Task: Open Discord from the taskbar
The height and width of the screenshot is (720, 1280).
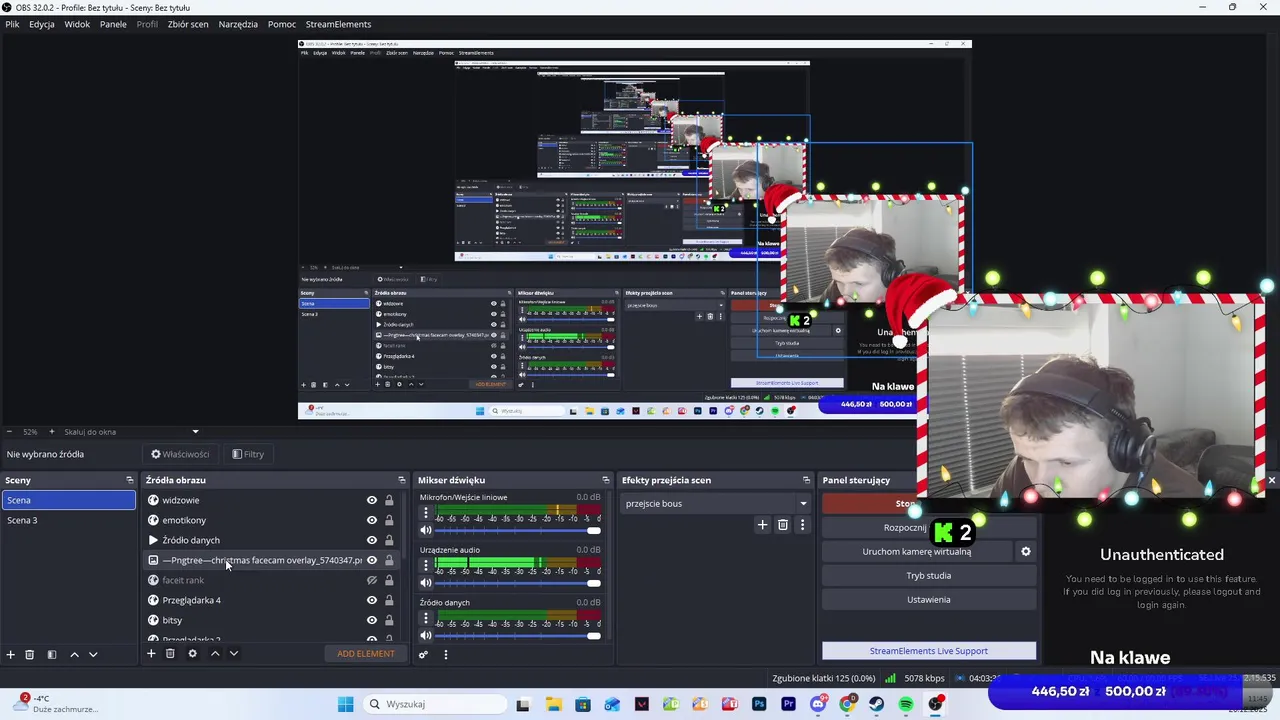Action: pos(818,704)
